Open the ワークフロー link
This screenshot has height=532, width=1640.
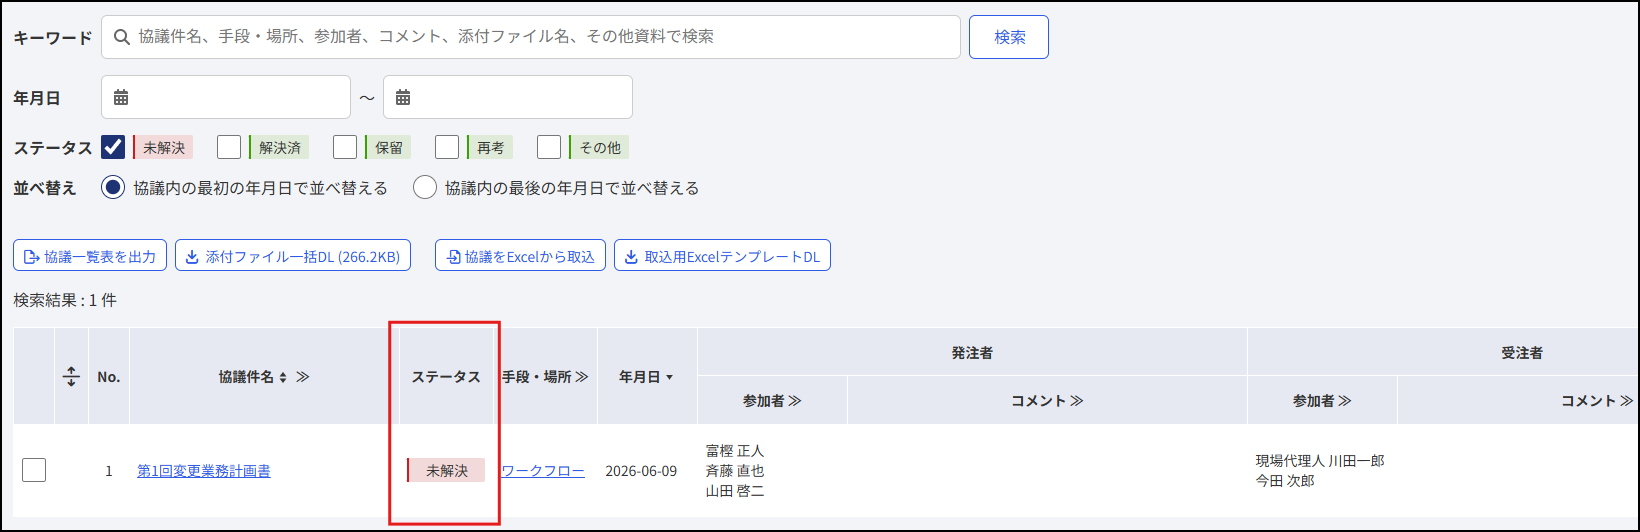[x=543, y=471]
